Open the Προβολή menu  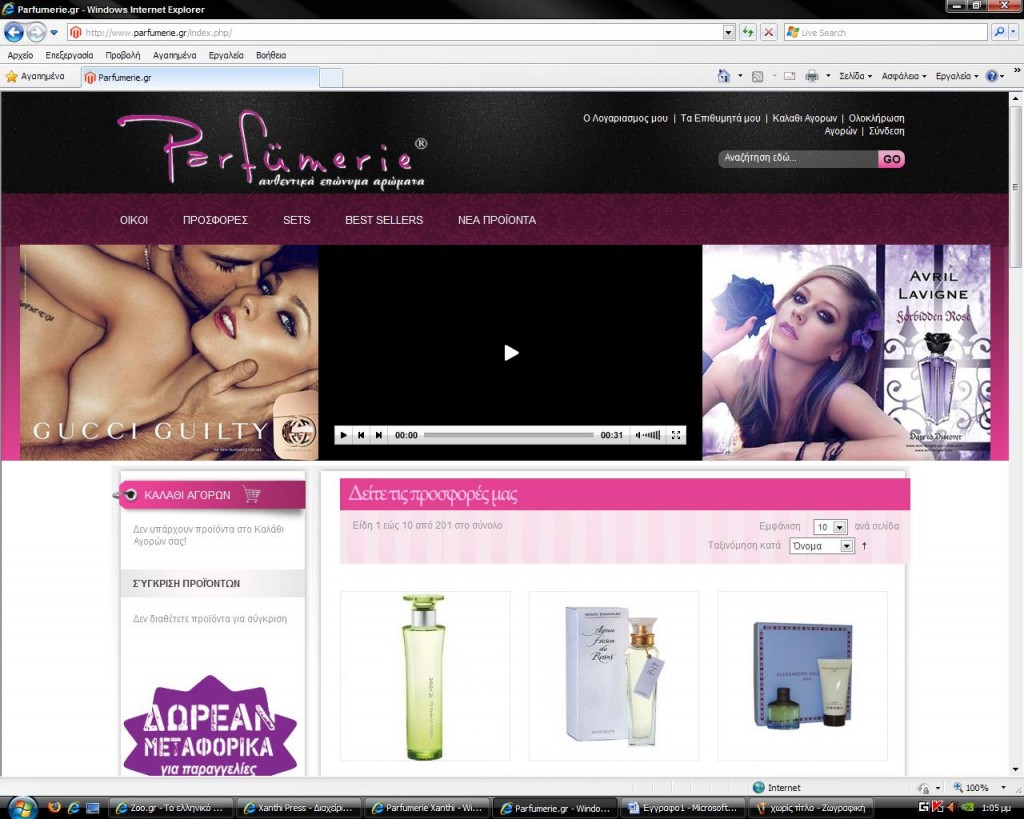coord(123,55)
